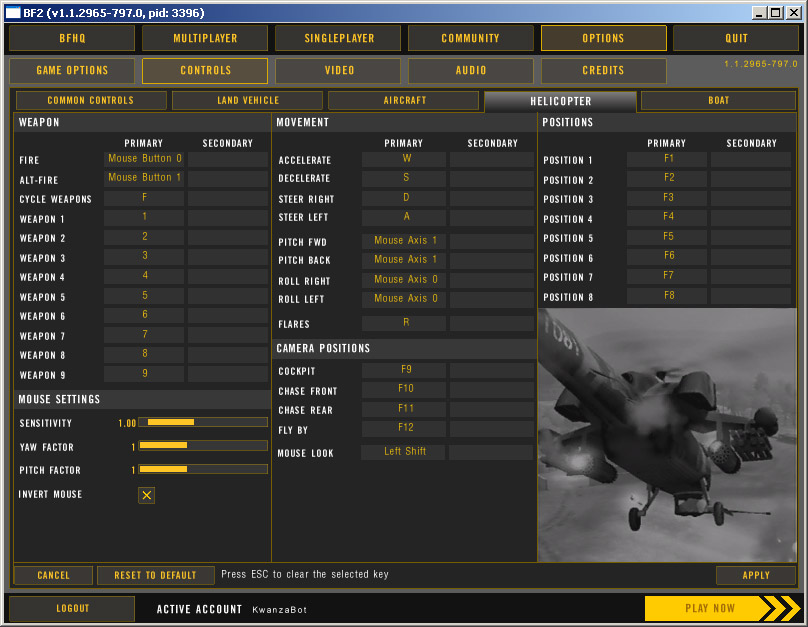Image resolution: width=808 pixels, height=627 pixels.
Task: Switch to Aircraft controls tab
Action: (x=403, y=100)
